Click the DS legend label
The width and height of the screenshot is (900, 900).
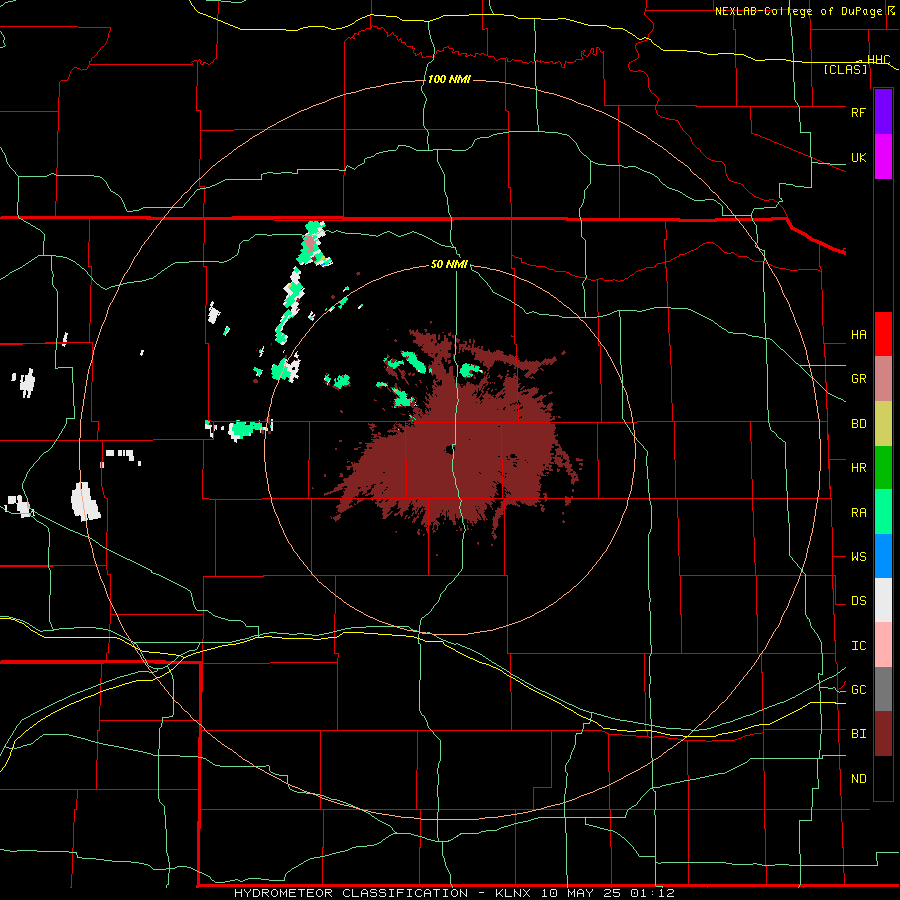[x=858, y=601]
